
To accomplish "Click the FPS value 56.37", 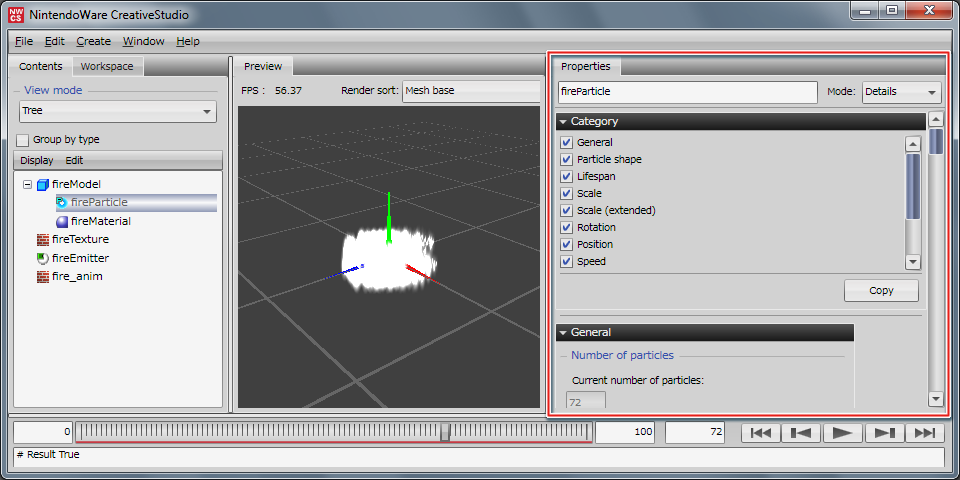I will pyautogui.click(x=288, y=91).
